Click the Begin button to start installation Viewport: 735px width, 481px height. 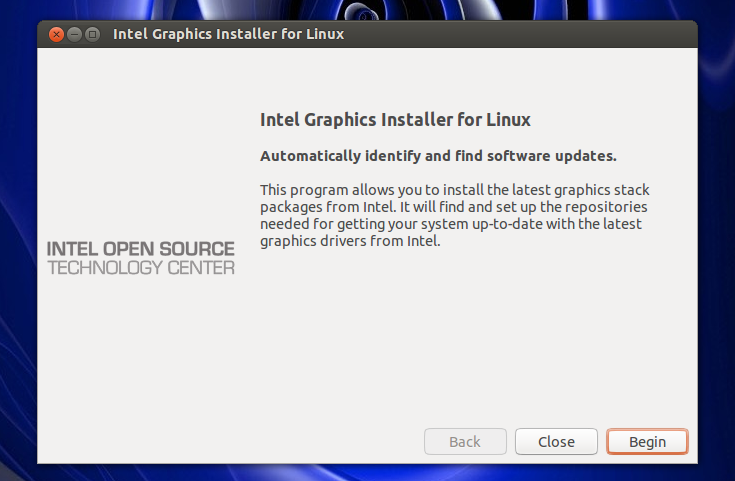[x=647, y=442]
